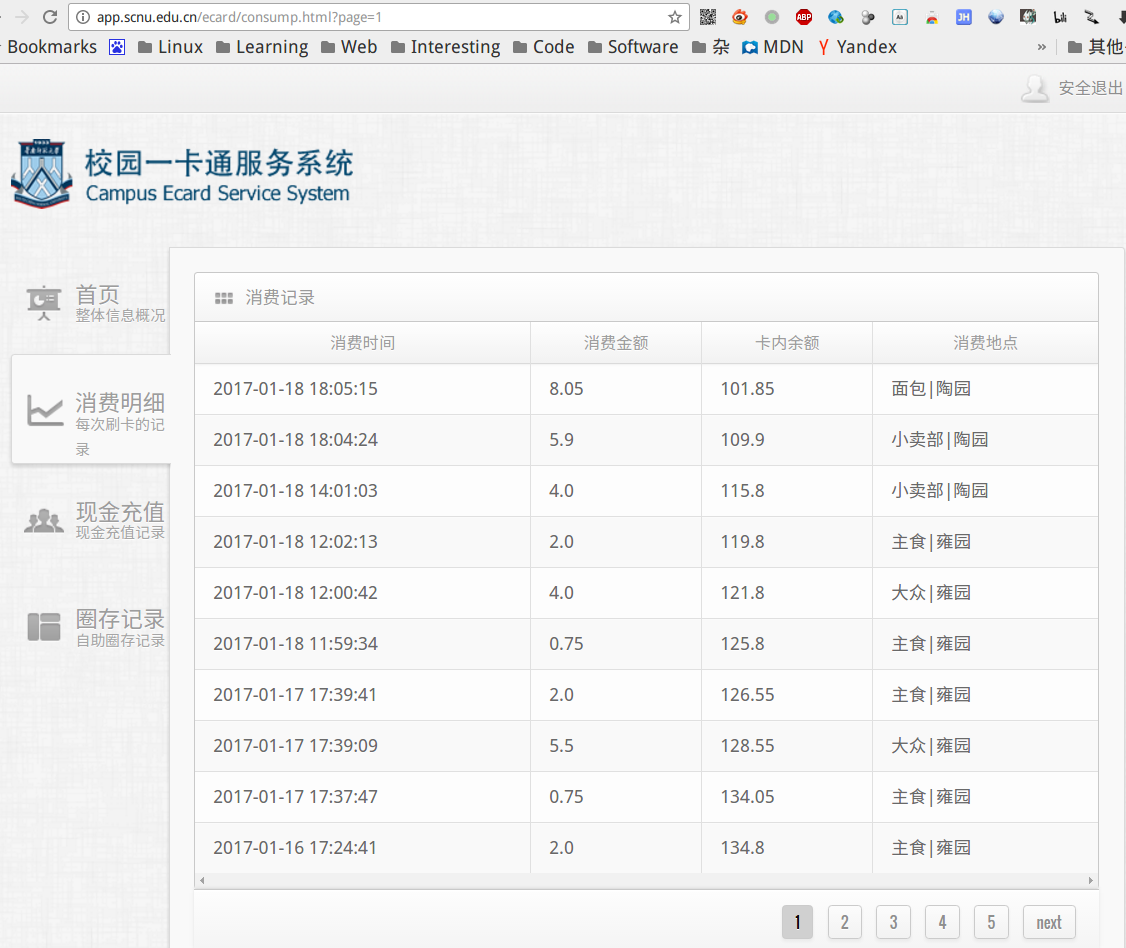This screenshot has height=948, width=1126.
Task: Click the Weibo extension icon
Action: (740, 17)
